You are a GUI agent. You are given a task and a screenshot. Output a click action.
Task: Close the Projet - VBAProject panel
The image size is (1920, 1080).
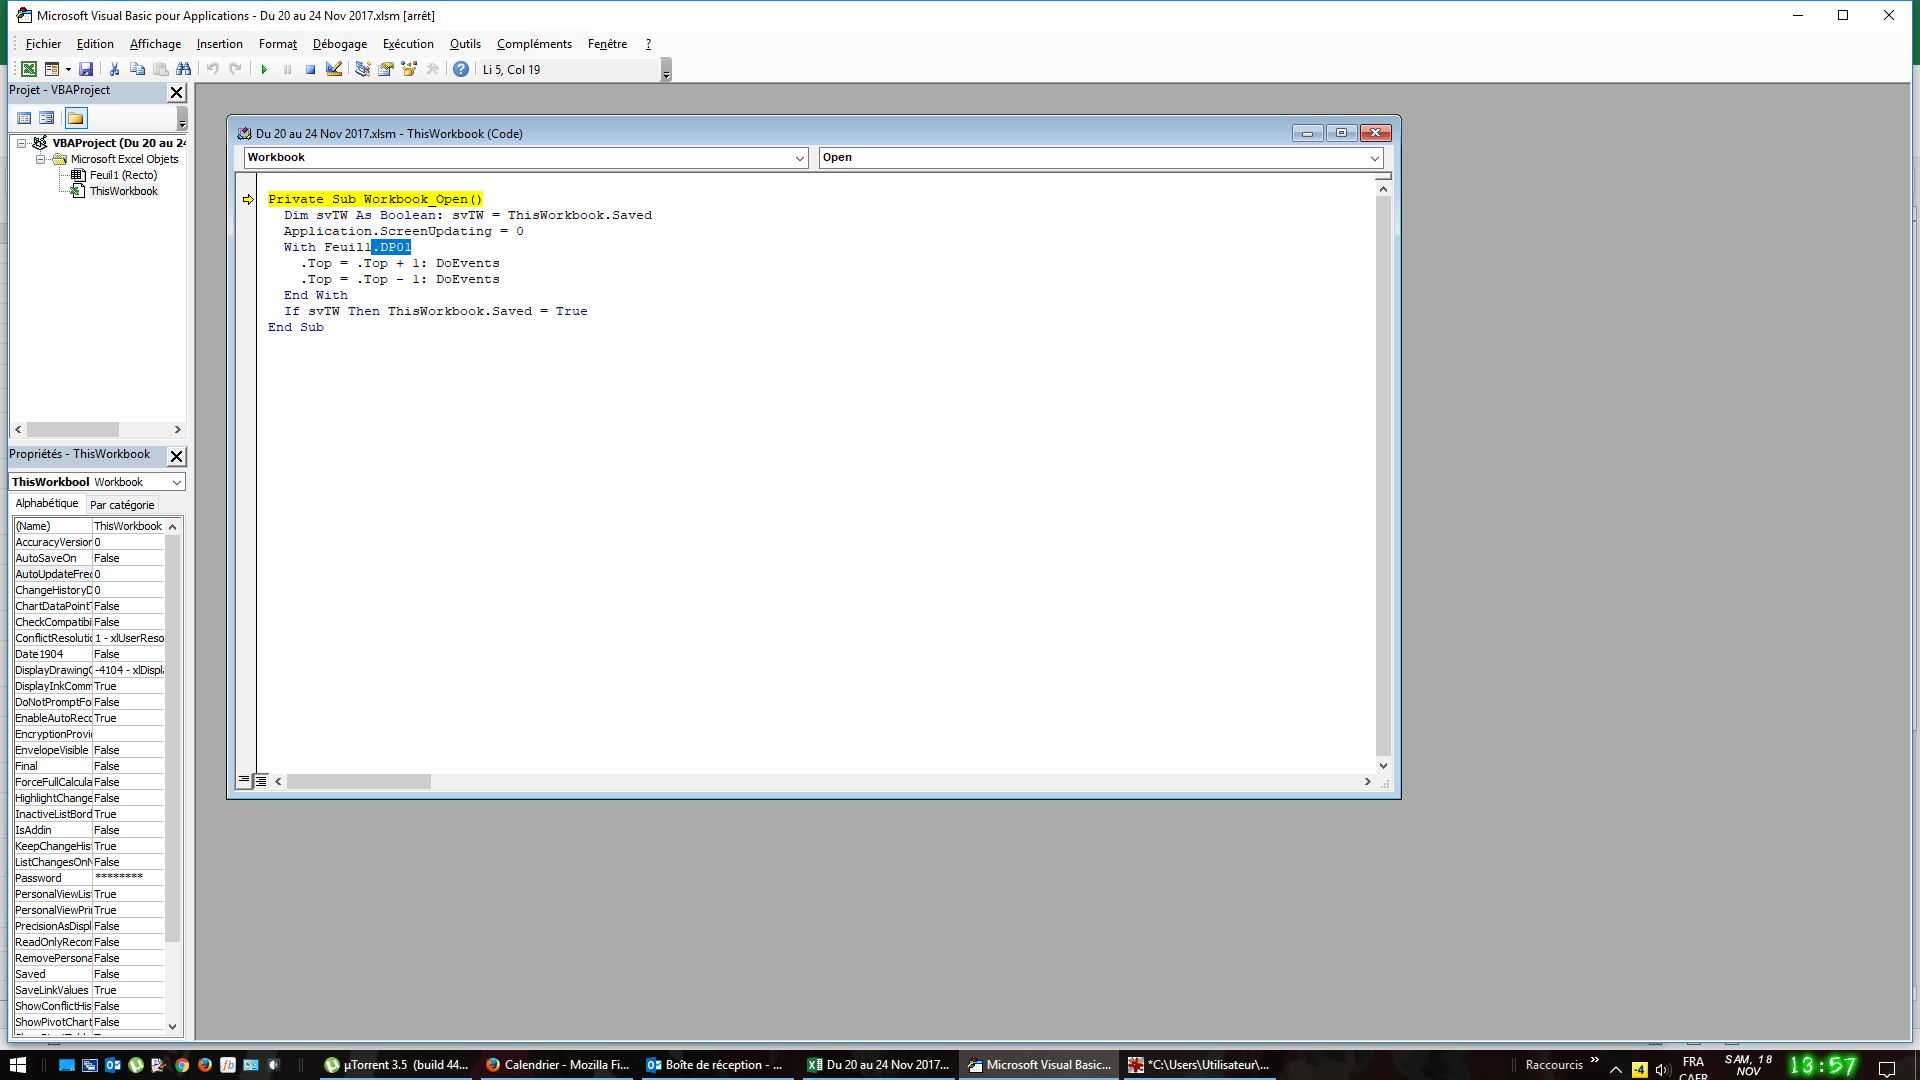point(177,92)
